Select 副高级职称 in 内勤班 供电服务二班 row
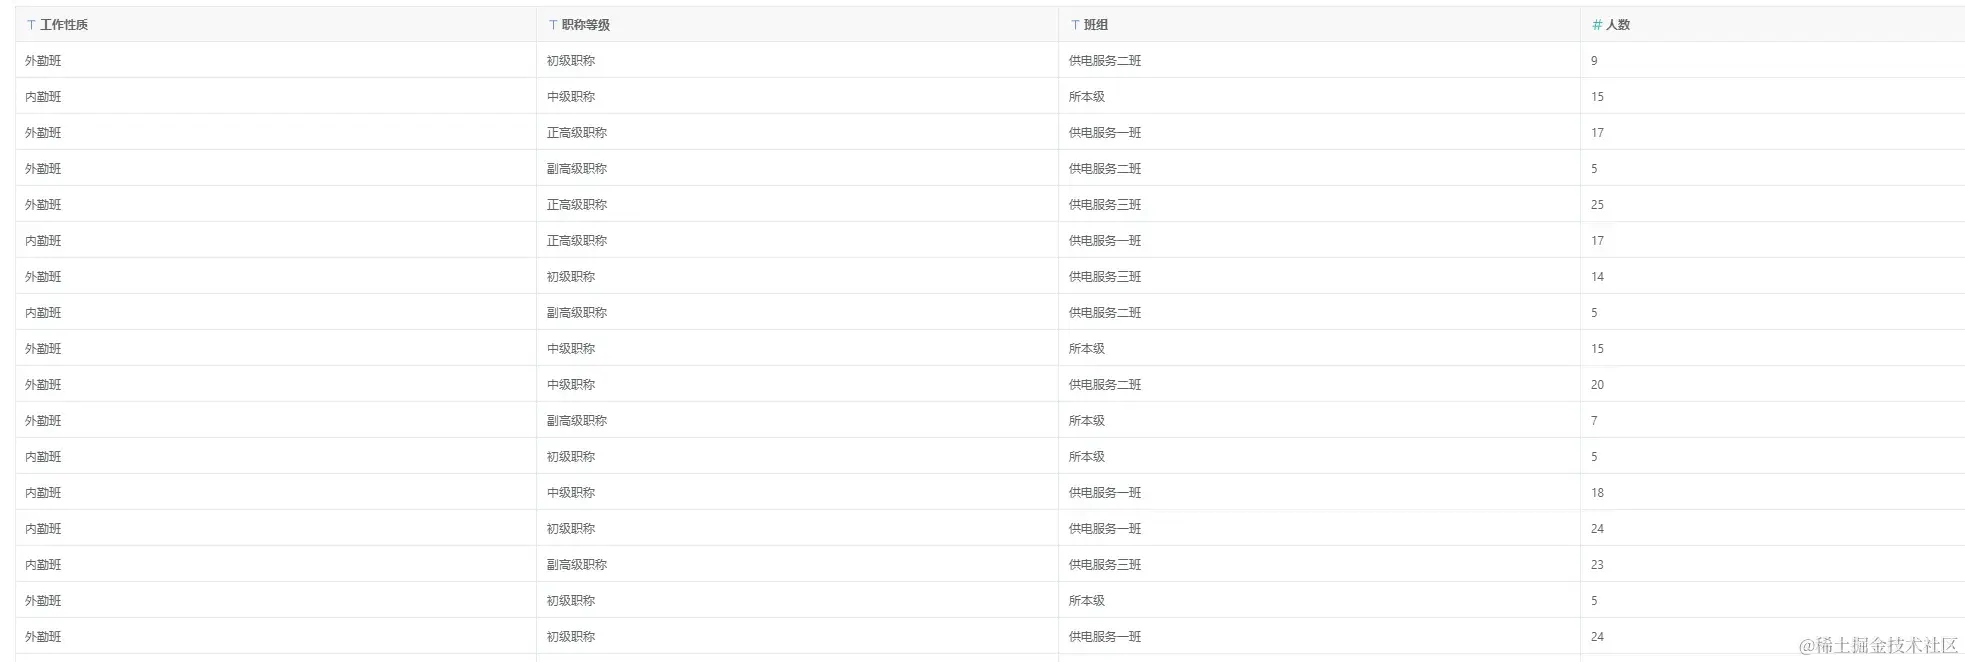The width and height of the screenshot is (1965, 662). (577, 313)
